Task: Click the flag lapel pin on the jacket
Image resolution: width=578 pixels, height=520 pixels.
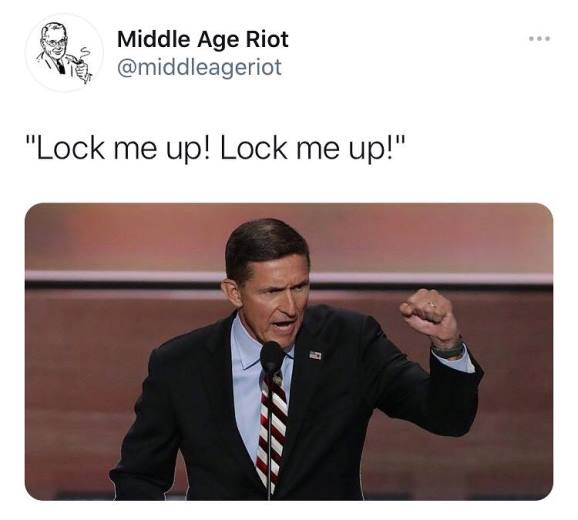Action: [x=315, y=355]
